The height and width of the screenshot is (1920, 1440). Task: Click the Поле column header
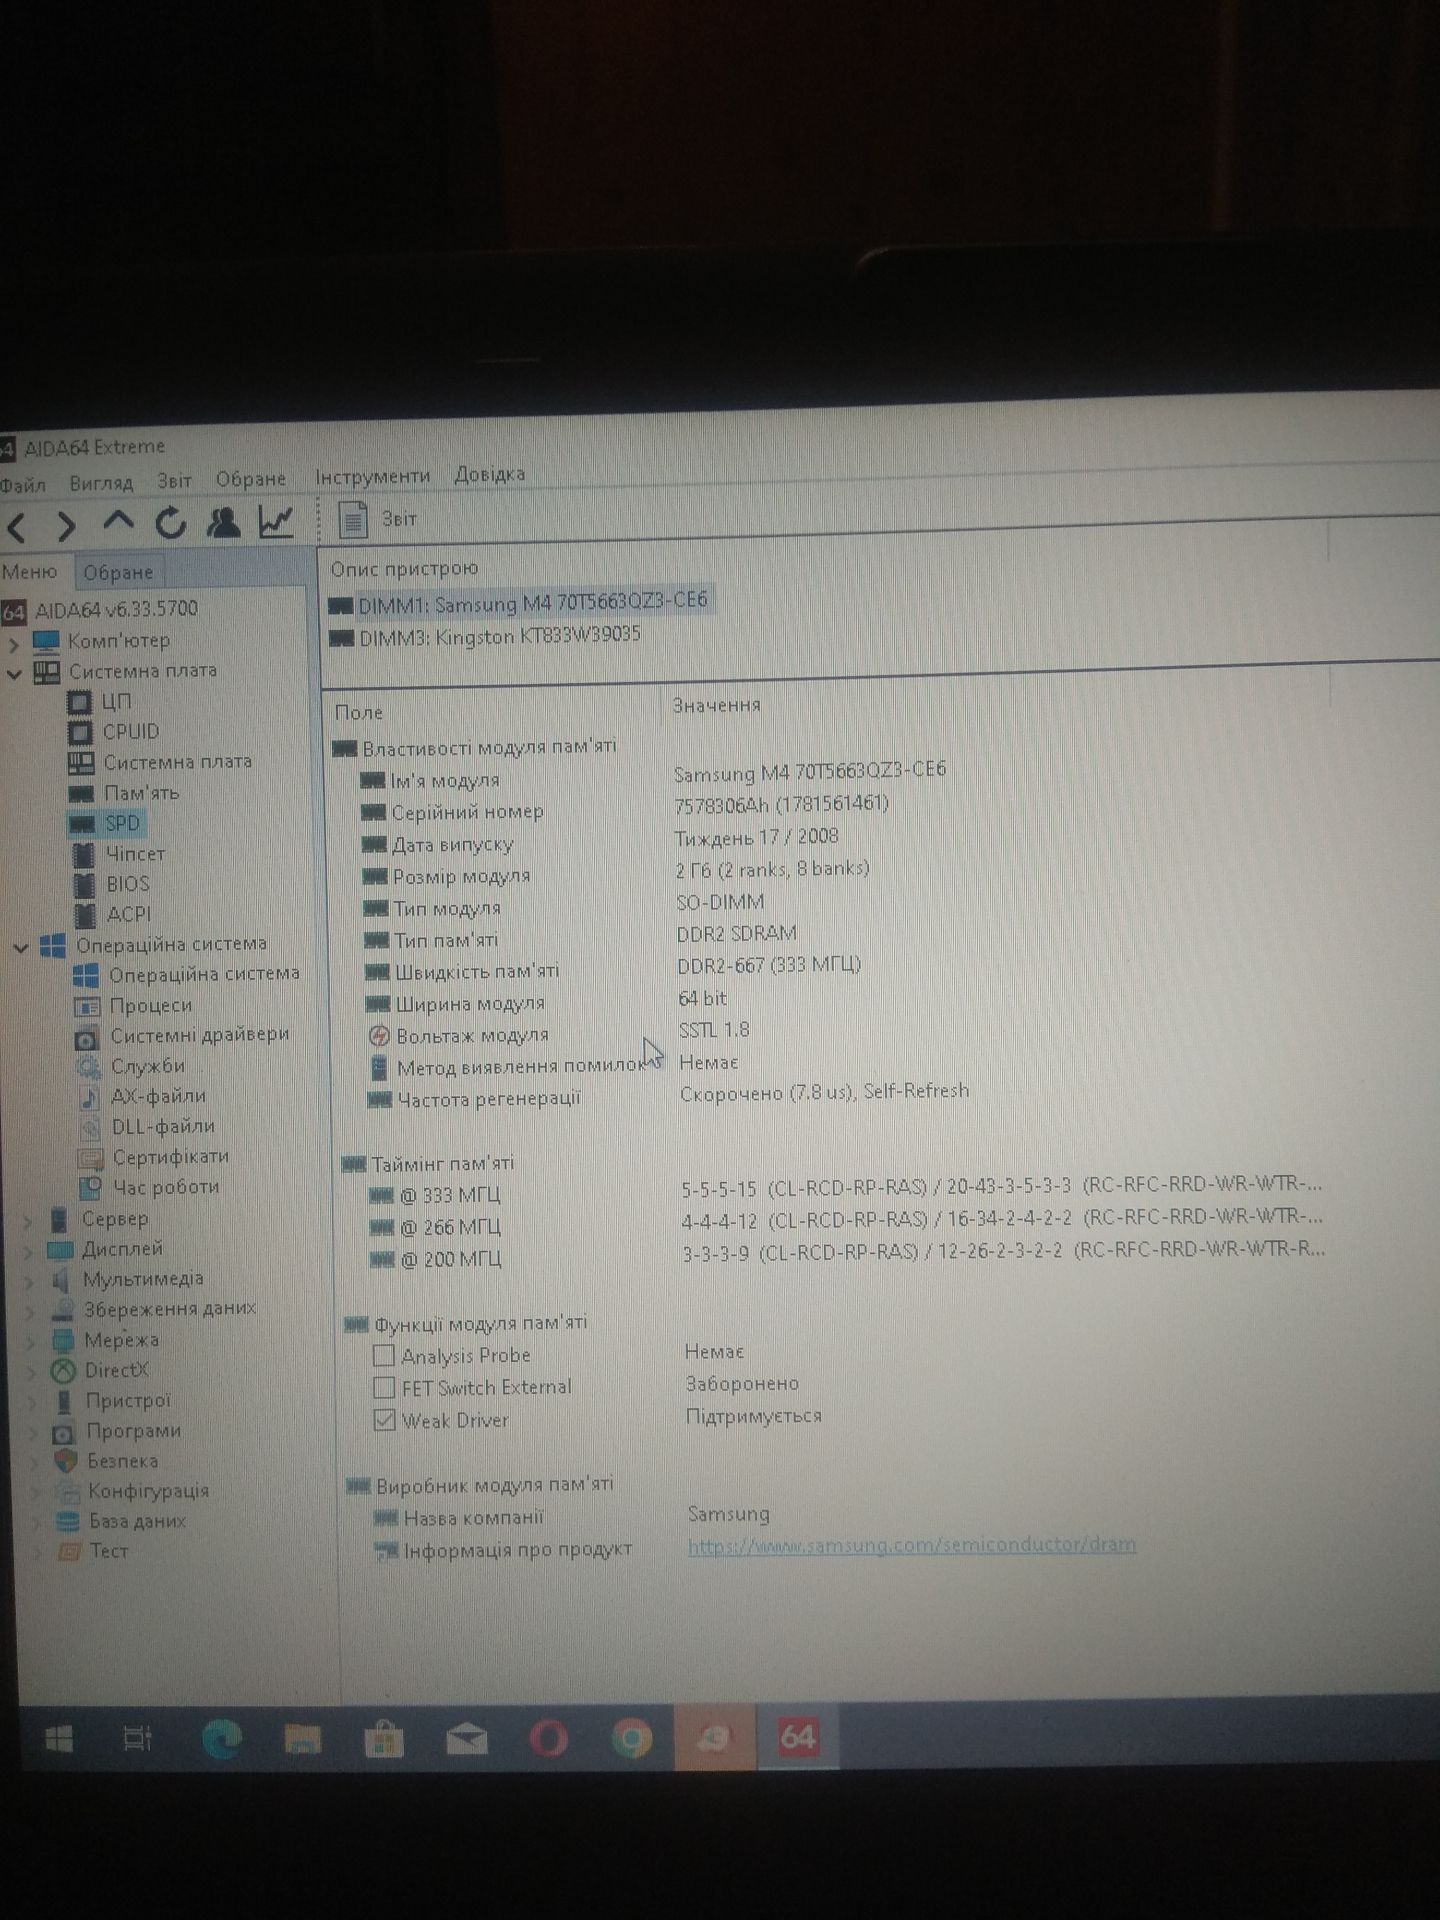[358, 712]
